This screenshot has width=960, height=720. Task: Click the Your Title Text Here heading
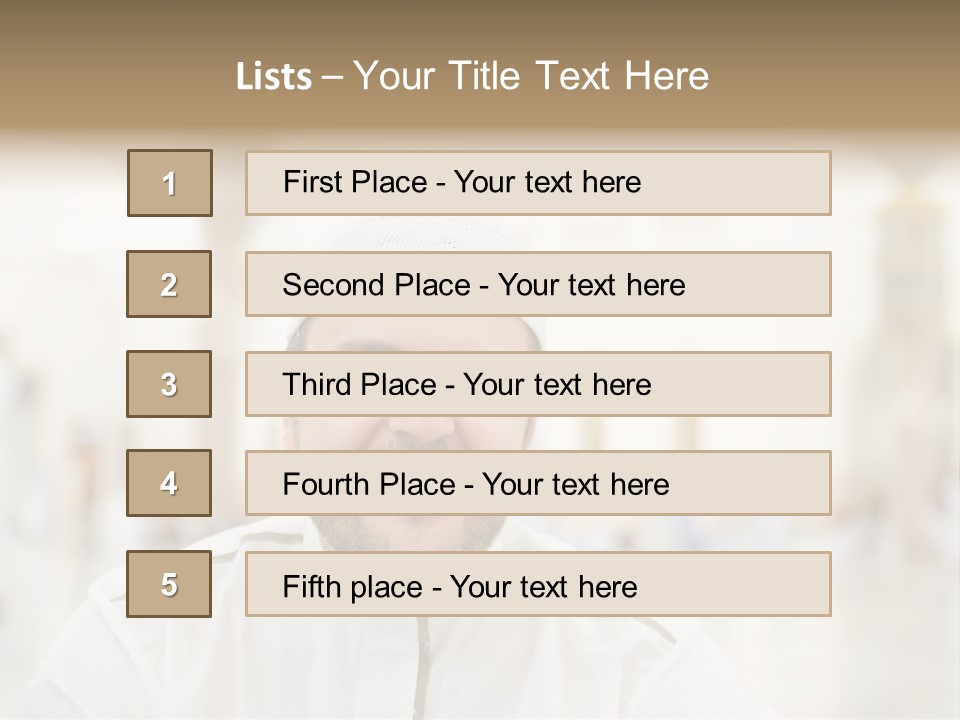[x=531, y=76]
